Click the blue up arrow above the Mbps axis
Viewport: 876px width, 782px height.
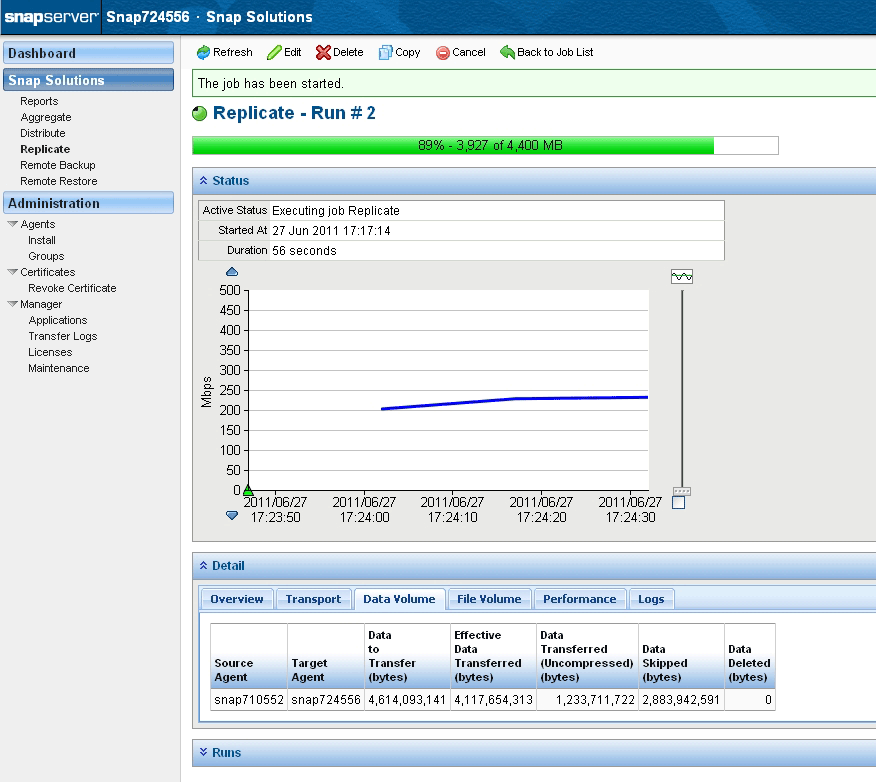click(232, 272)
